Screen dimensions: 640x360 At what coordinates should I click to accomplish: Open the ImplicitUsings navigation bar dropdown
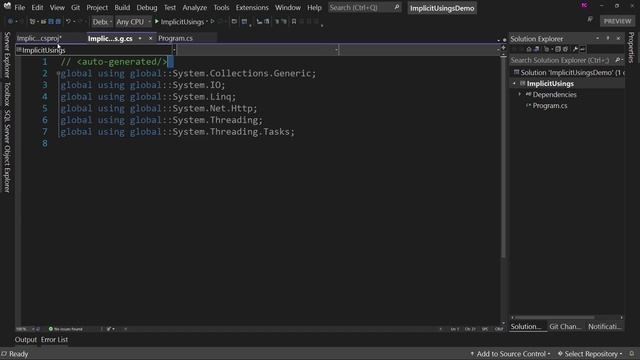click(96, 50)
